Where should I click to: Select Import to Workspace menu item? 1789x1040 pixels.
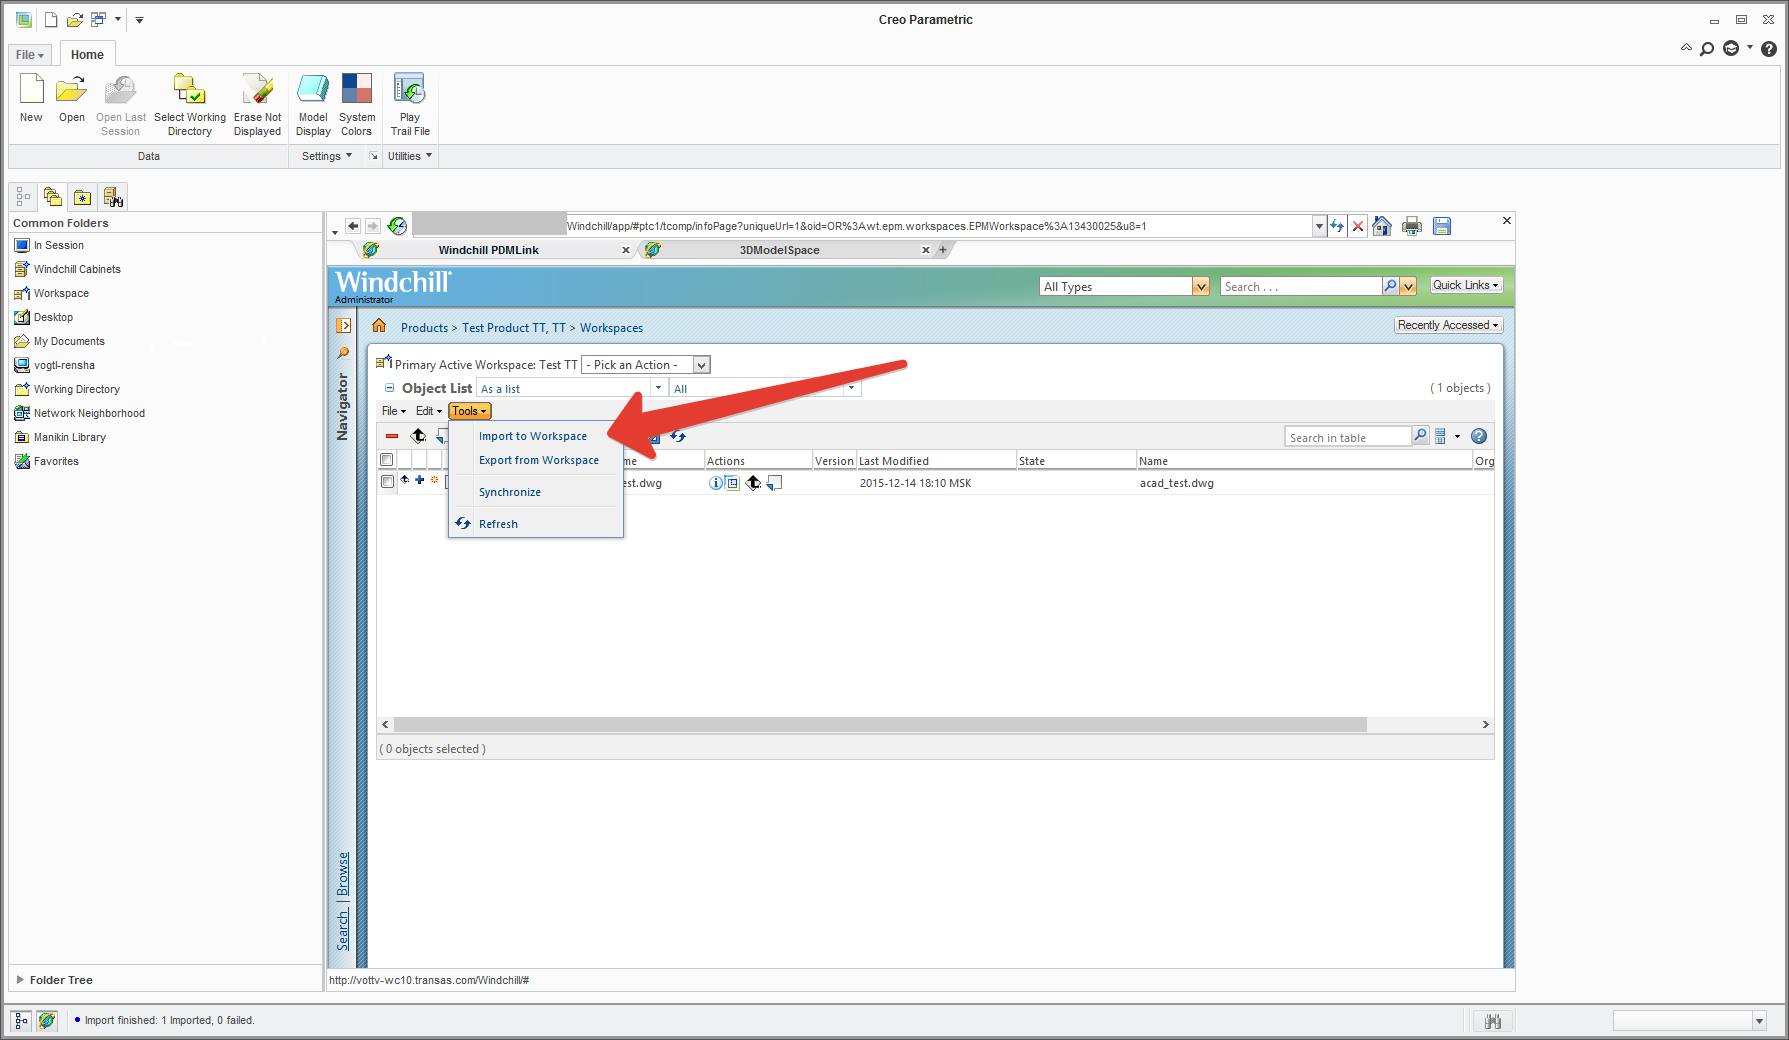[x=533, y=436]
